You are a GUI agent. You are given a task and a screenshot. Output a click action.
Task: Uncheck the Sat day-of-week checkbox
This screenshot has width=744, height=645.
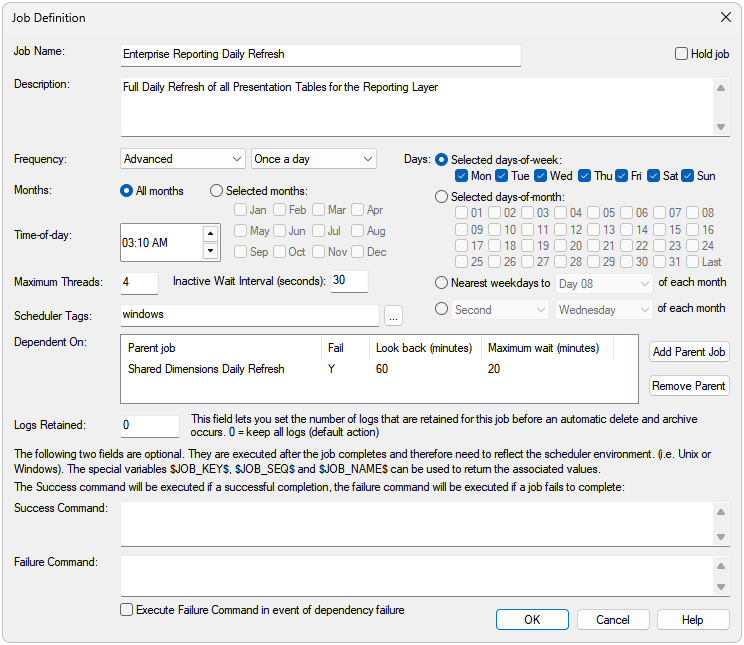point(655,176)
